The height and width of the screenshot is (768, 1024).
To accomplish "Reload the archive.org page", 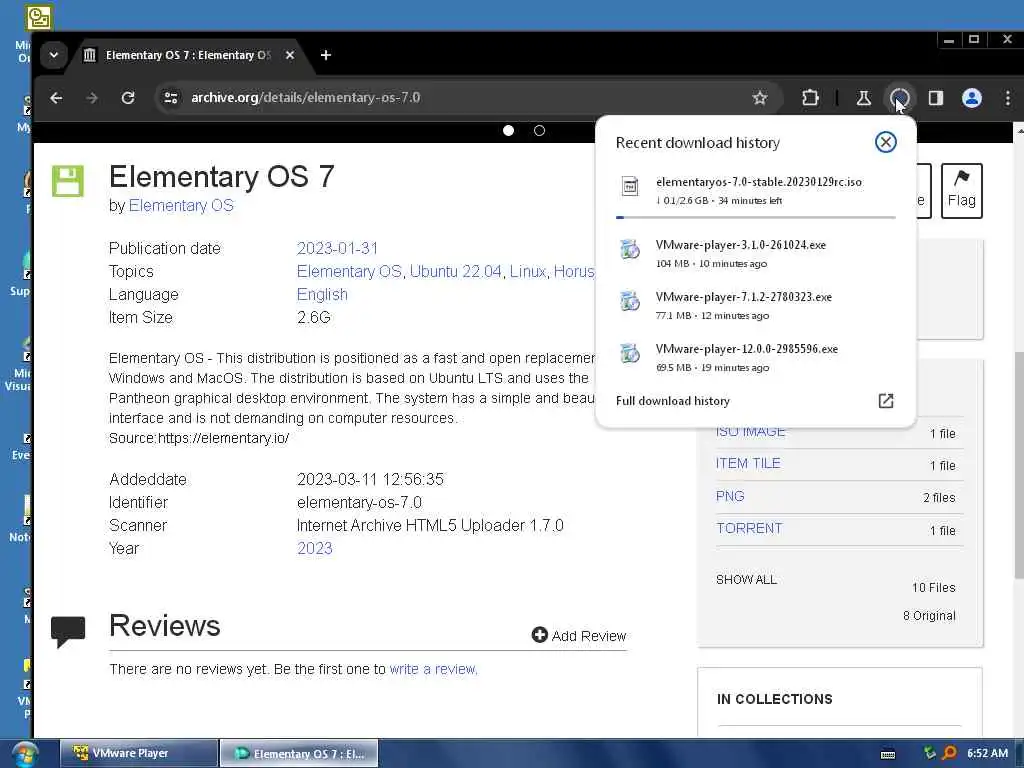I will pos(128,98).
